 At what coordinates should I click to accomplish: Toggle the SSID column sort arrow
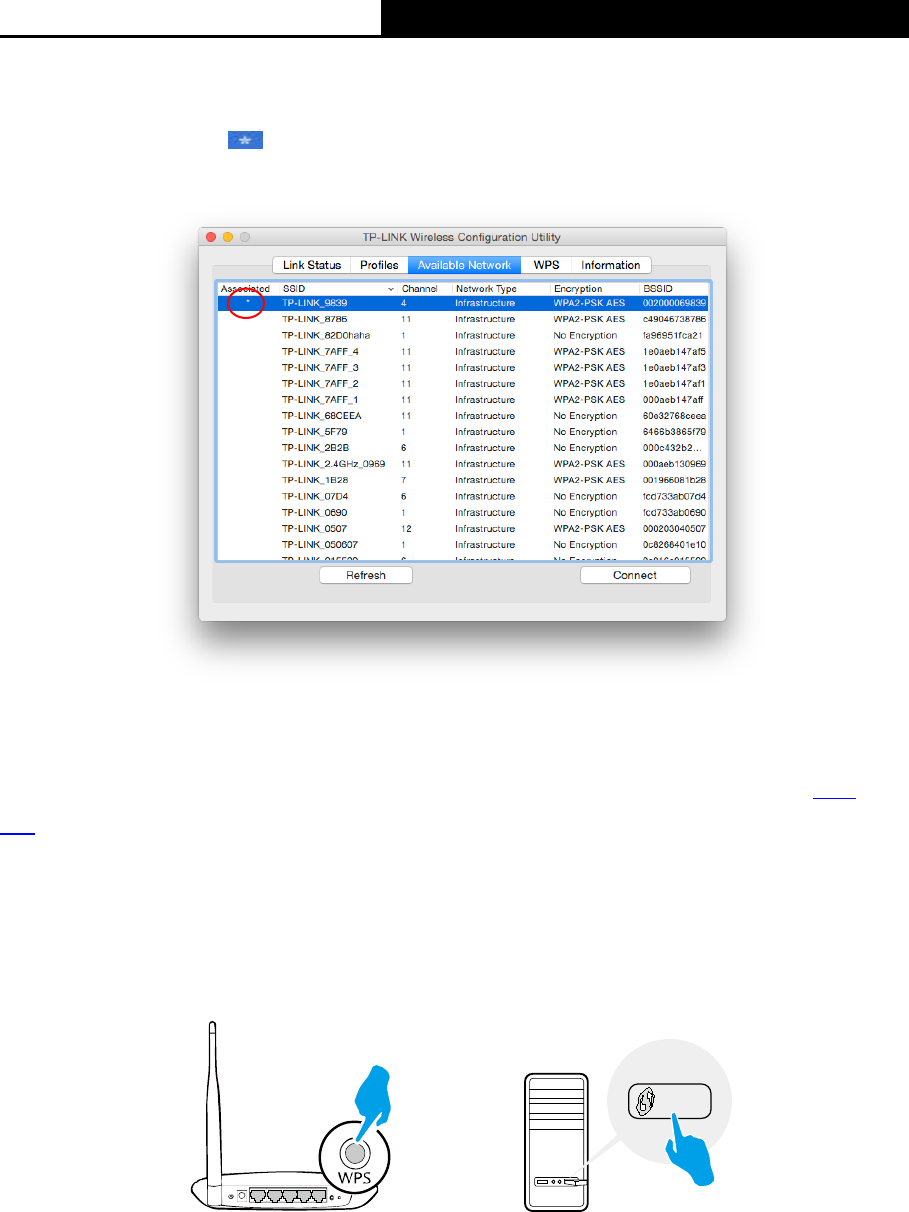coord(390,289)
